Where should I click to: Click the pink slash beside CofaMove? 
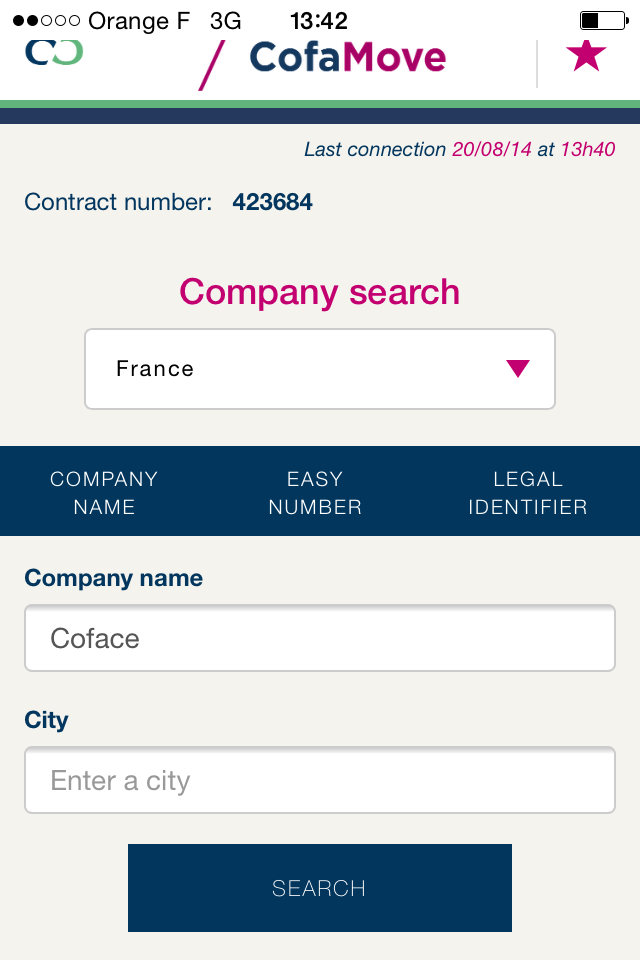click(212, 65)
